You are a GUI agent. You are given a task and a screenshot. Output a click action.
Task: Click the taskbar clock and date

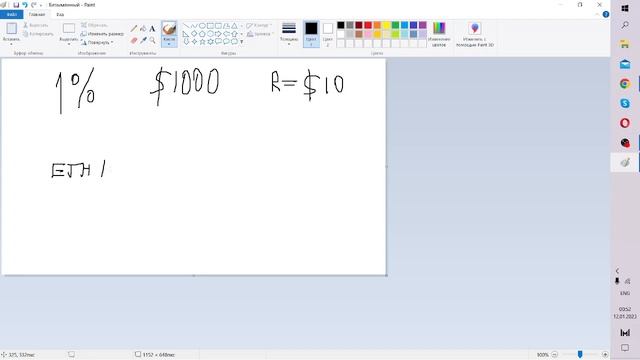click(625, 313)
